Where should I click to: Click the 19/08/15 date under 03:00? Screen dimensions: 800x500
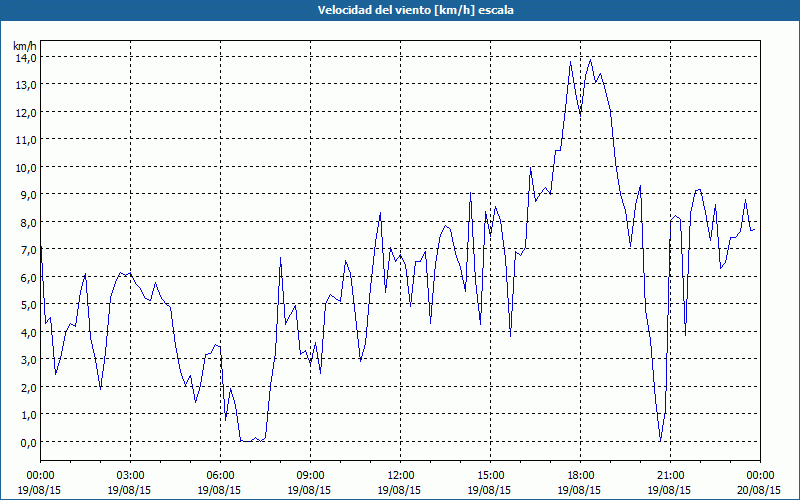click(x=130, y=490)
